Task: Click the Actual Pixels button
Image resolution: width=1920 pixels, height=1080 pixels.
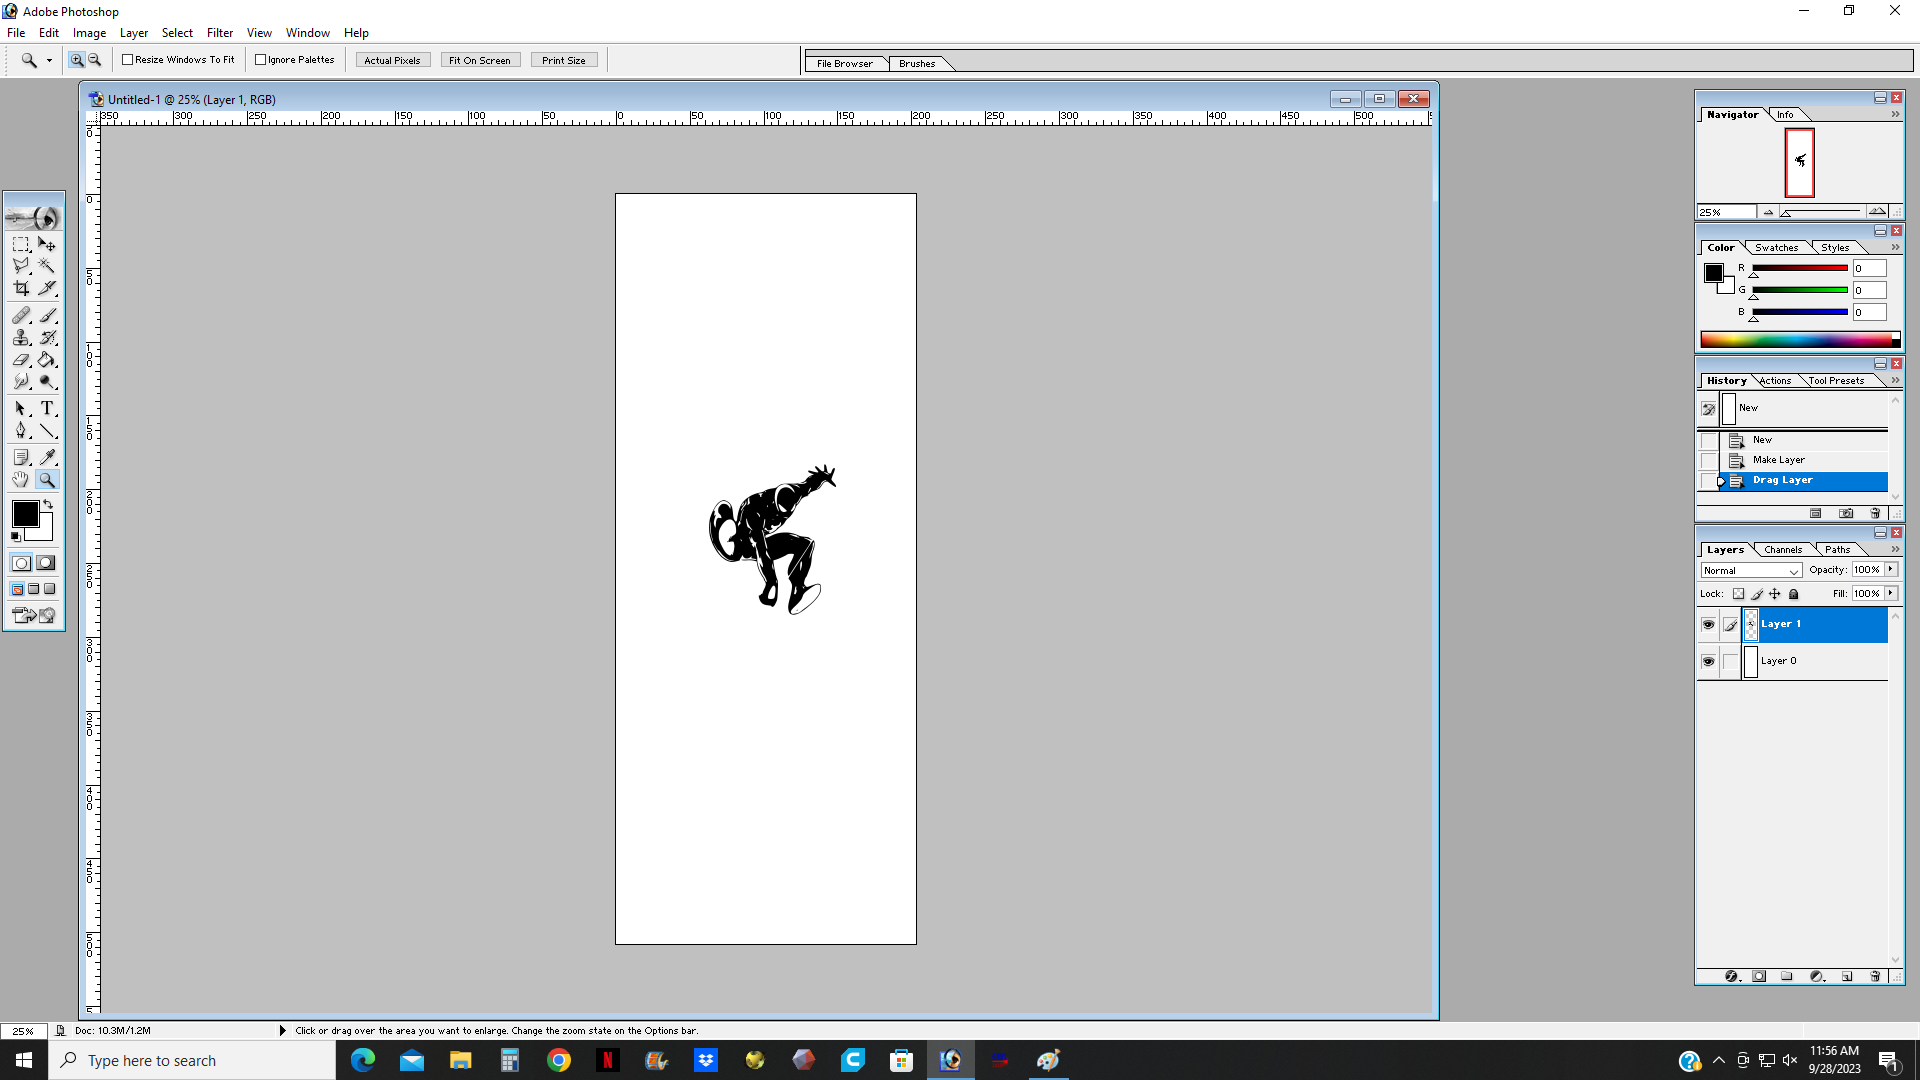Action: (x=392, y=60)
